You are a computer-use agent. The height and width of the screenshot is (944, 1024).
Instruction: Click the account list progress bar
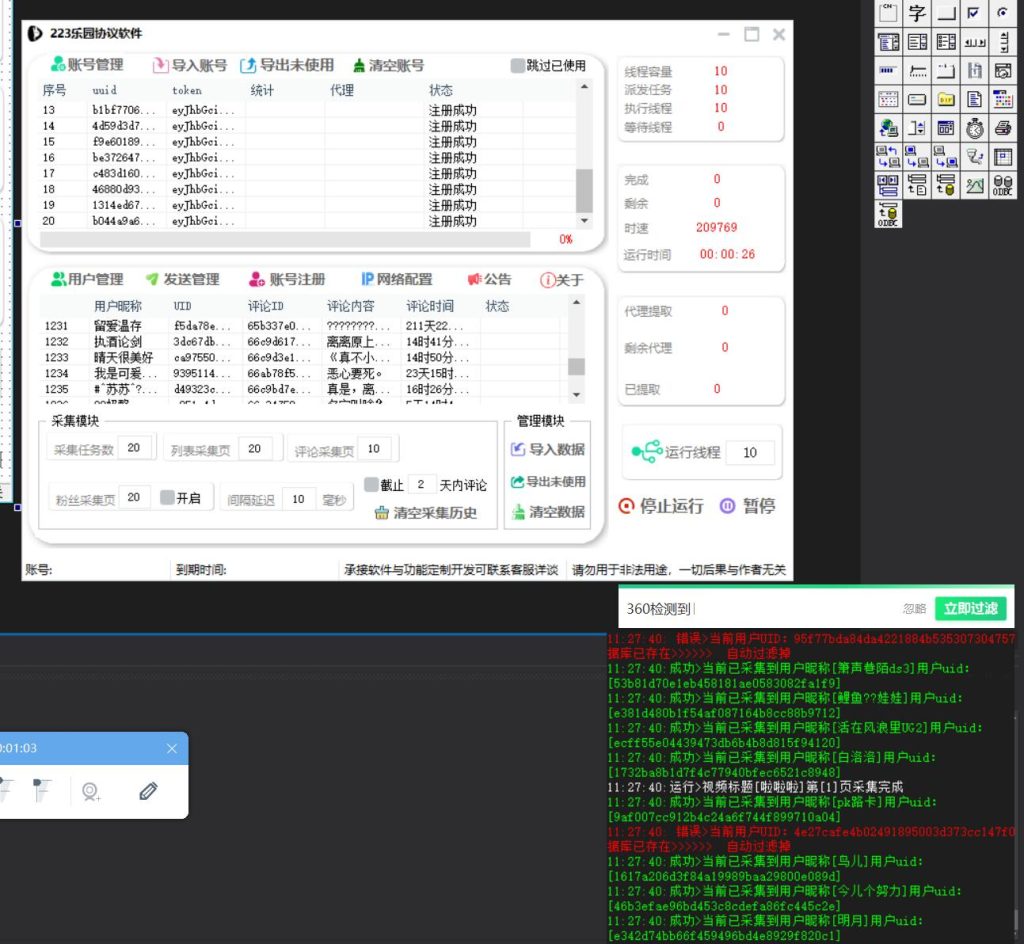[298, 240]
